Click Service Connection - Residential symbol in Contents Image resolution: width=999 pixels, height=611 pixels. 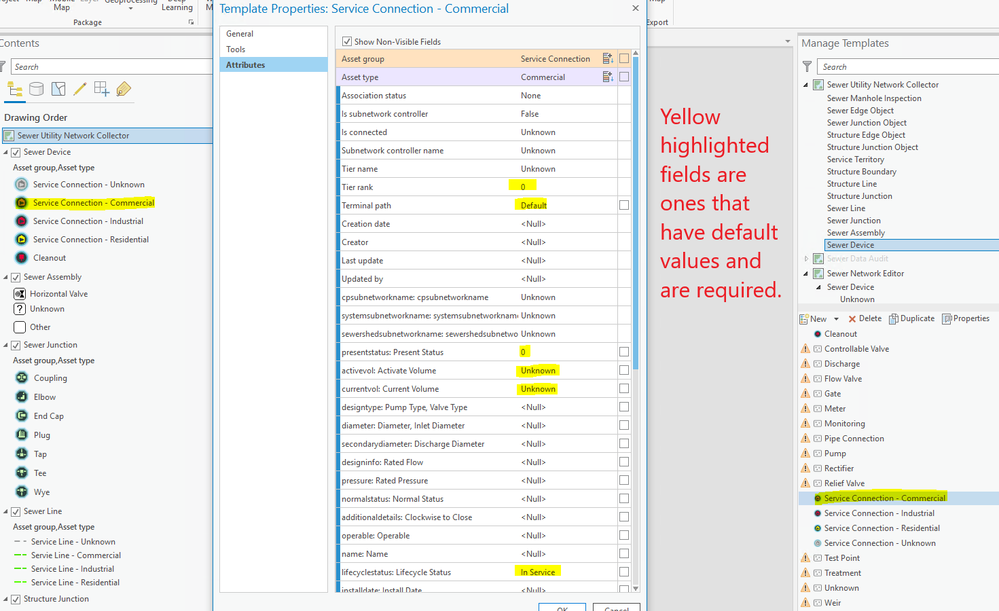[22, 240]
